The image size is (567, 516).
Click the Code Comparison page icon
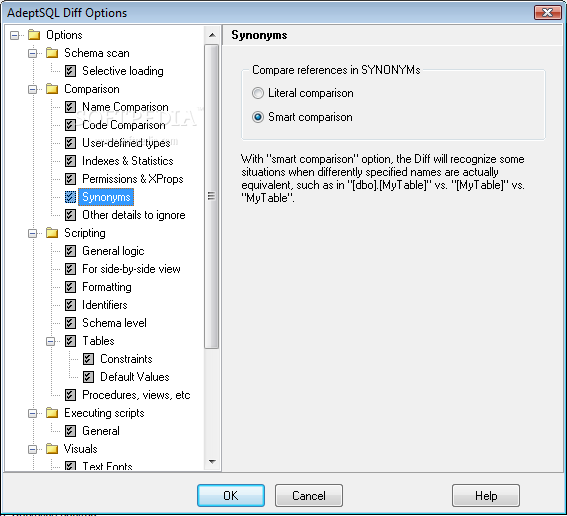click(70, 125)
